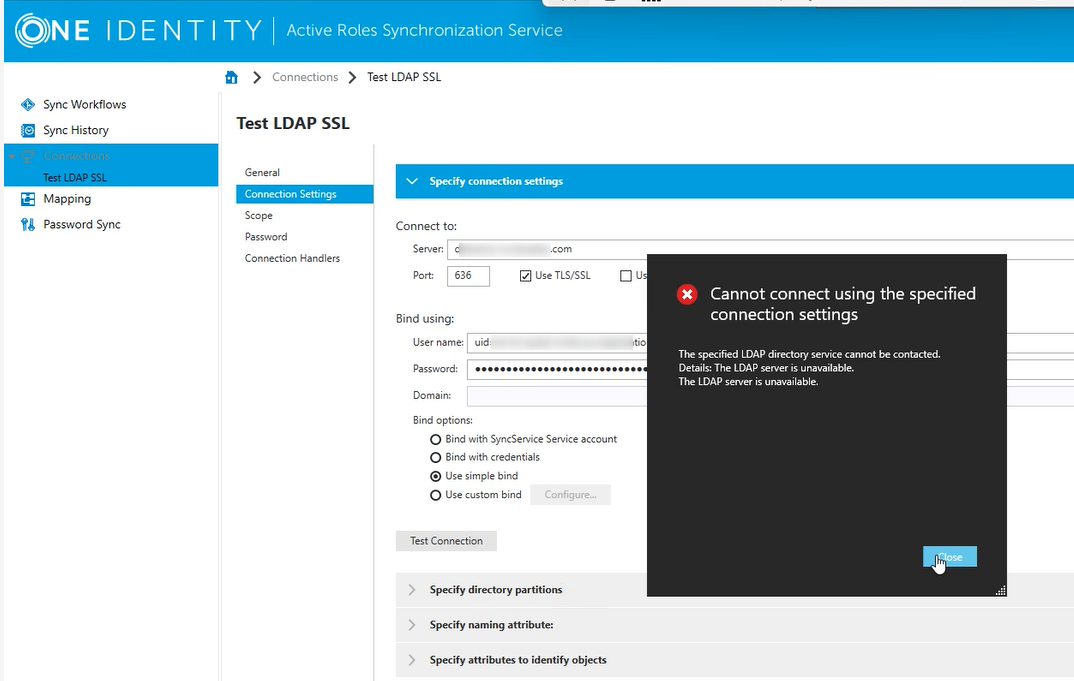The width and height of the screenshot is (1074, 681).
Task: Click the Test LDAP SSL page heading
Action: pos(293,123)
